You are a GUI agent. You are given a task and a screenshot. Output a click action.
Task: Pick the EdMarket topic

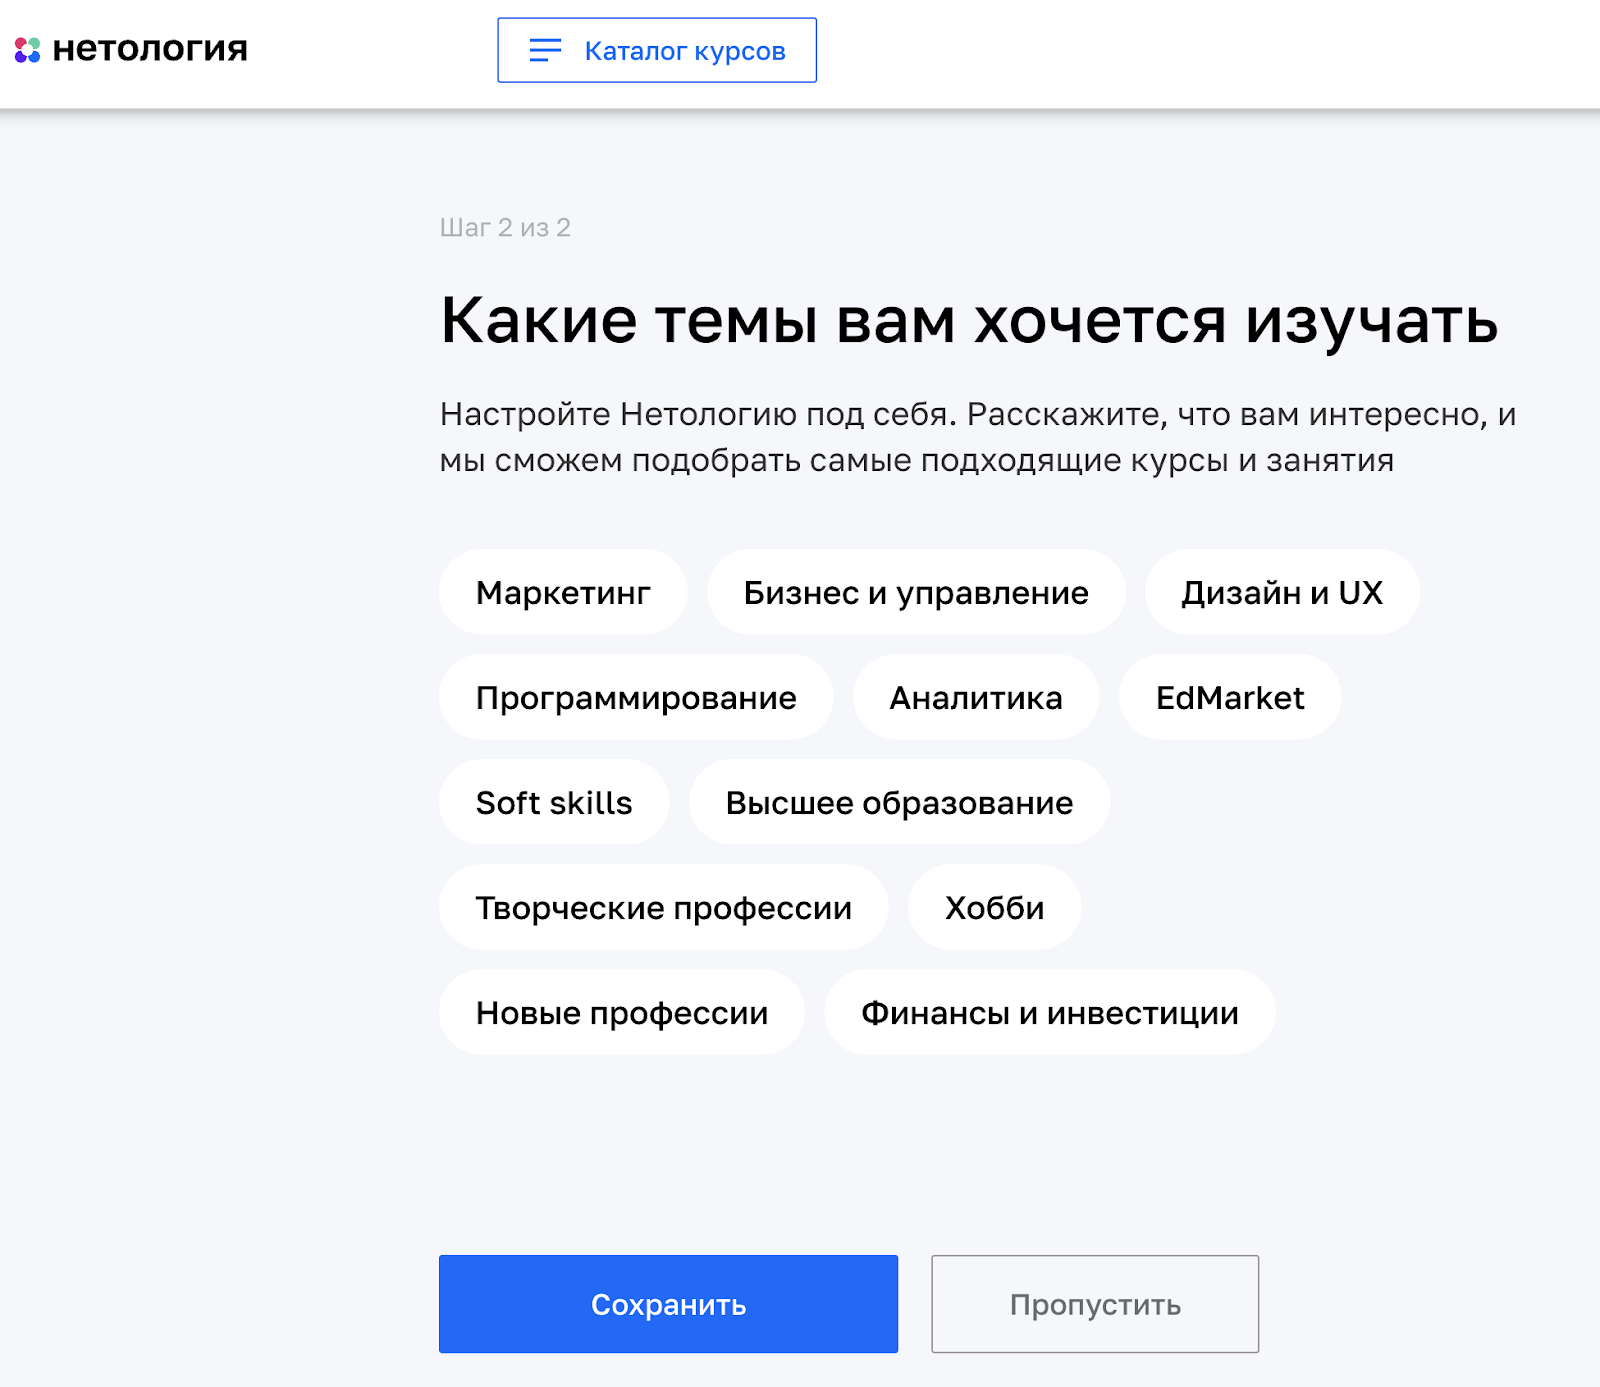[1230, 697]
